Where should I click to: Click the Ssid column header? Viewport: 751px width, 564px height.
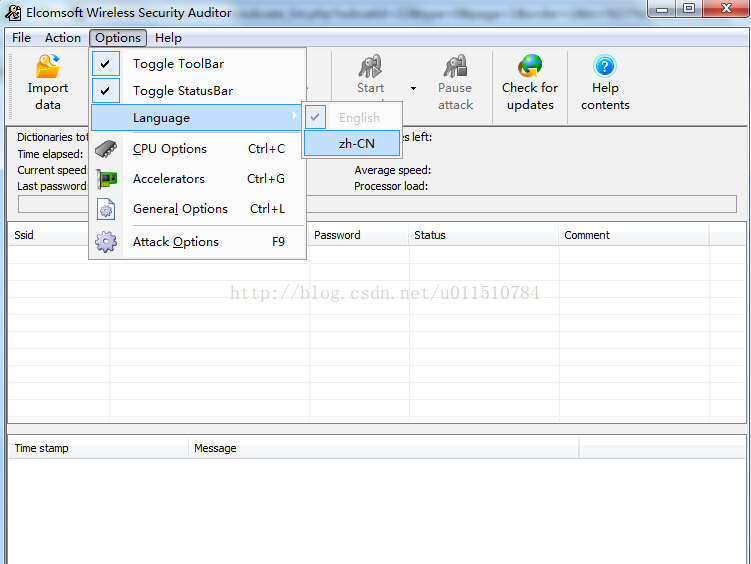tap(58, 235)
